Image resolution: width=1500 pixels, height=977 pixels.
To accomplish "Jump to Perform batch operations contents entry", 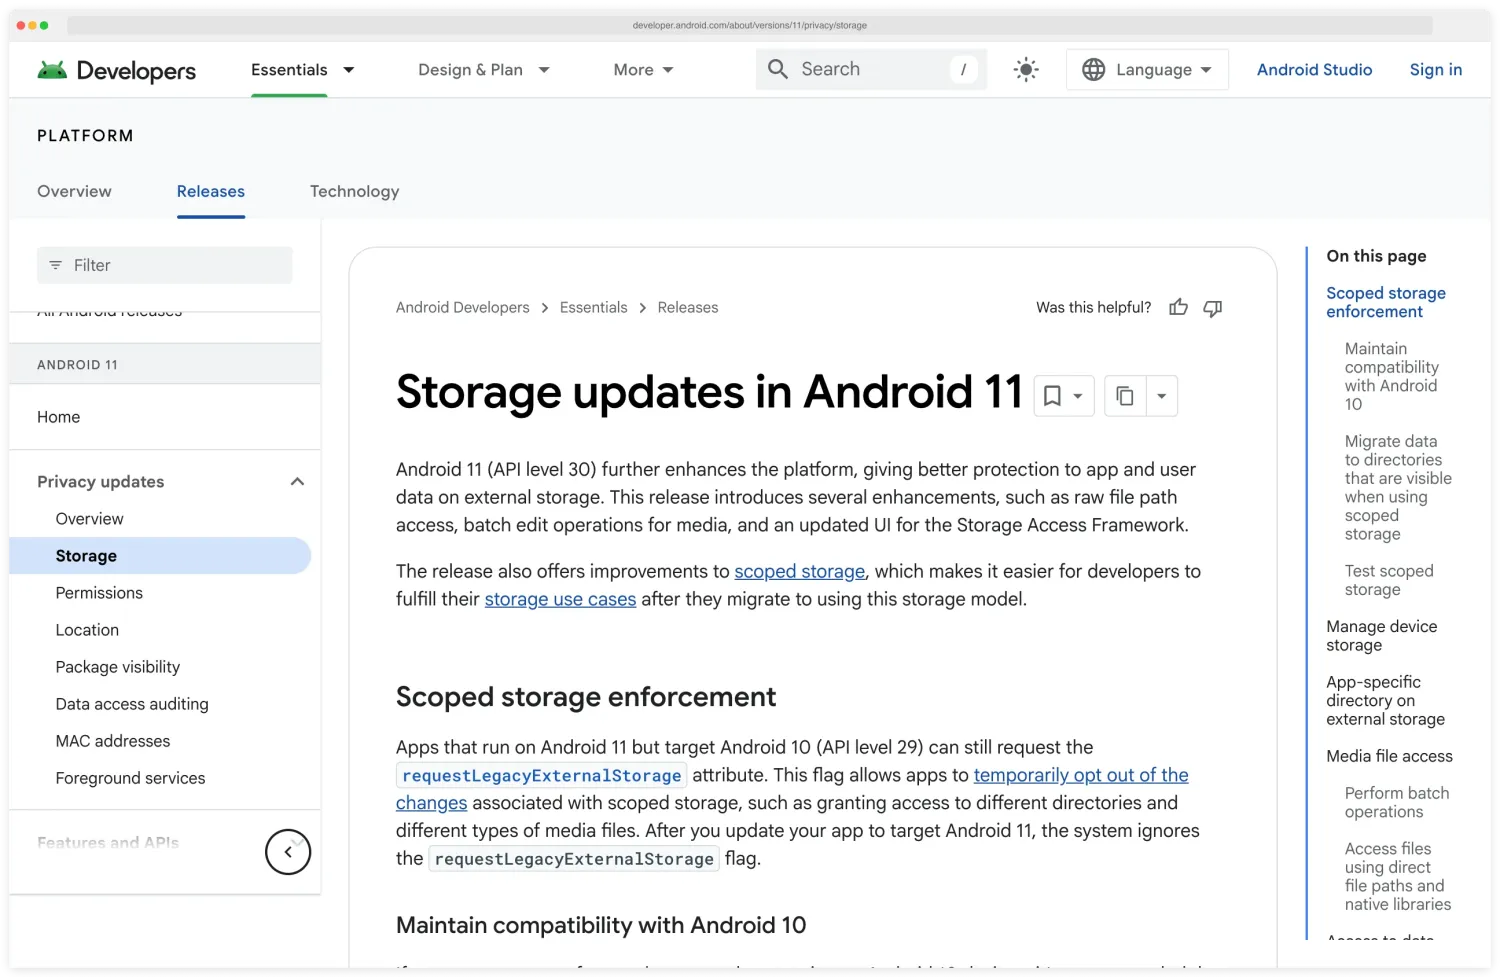I will (1397, 803).
